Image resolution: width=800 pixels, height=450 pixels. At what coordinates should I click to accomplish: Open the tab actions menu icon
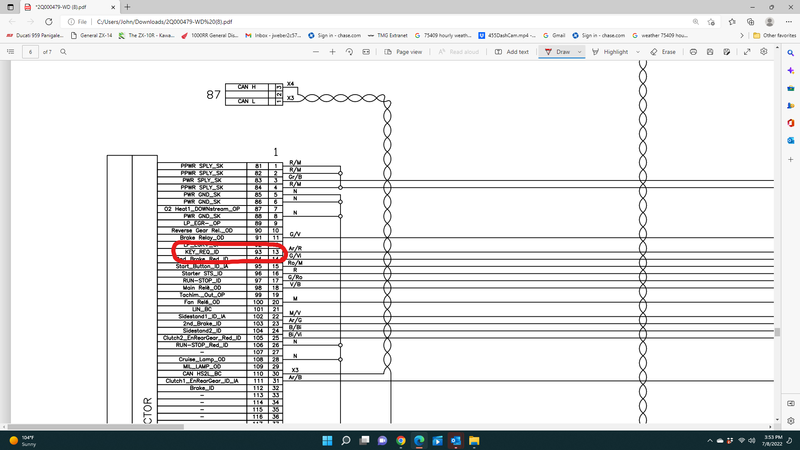[10, 7]
